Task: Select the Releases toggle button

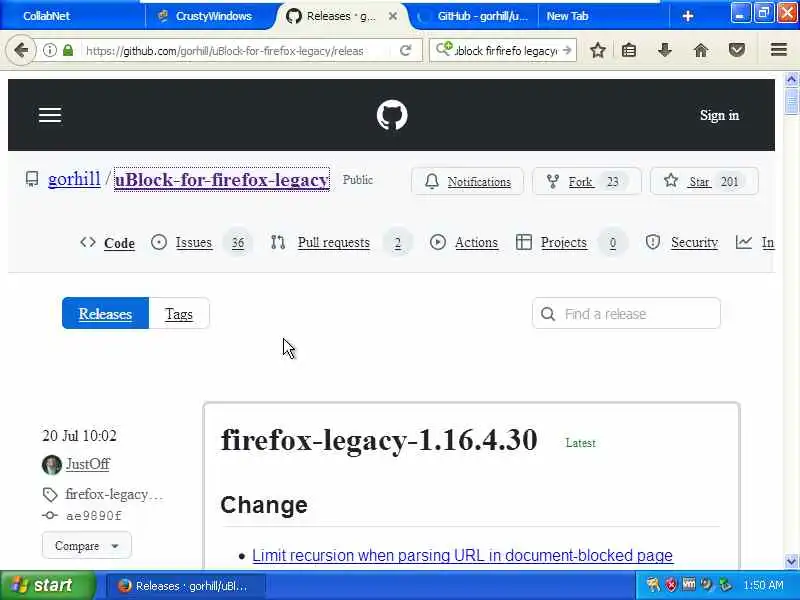Action: tap(105, 313)
